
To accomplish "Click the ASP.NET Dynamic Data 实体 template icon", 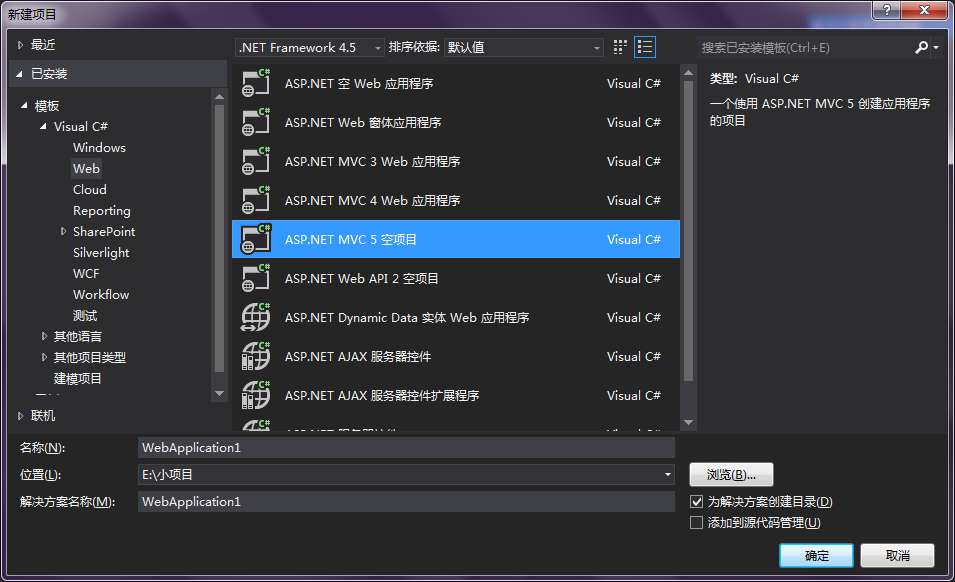I will click(256, 317).
